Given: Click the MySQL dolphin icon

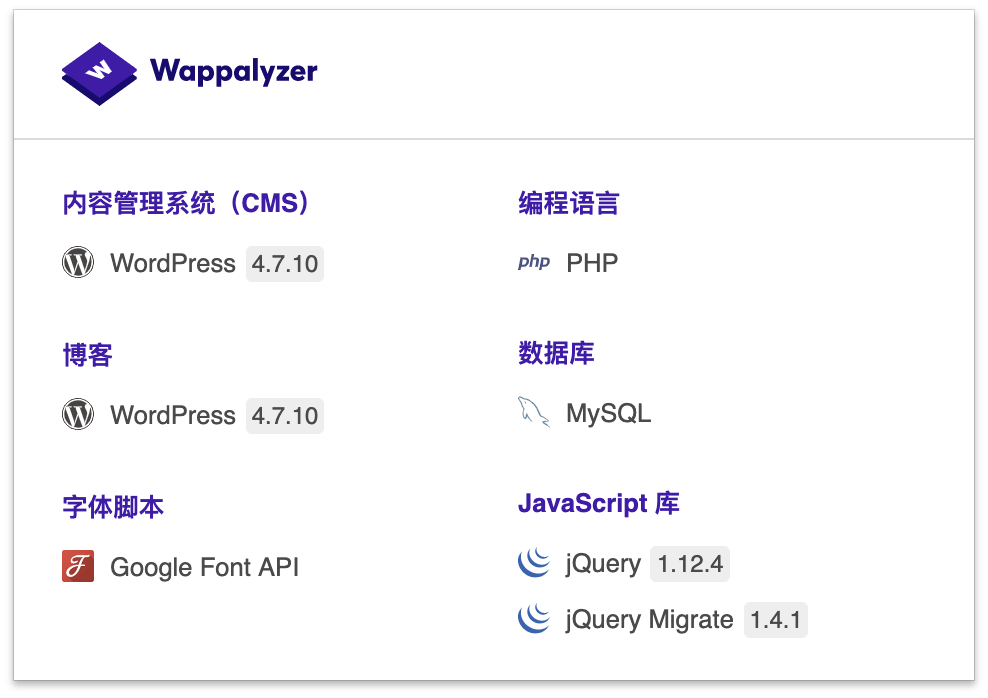Looking at the screenshot, I should point(534,412).
